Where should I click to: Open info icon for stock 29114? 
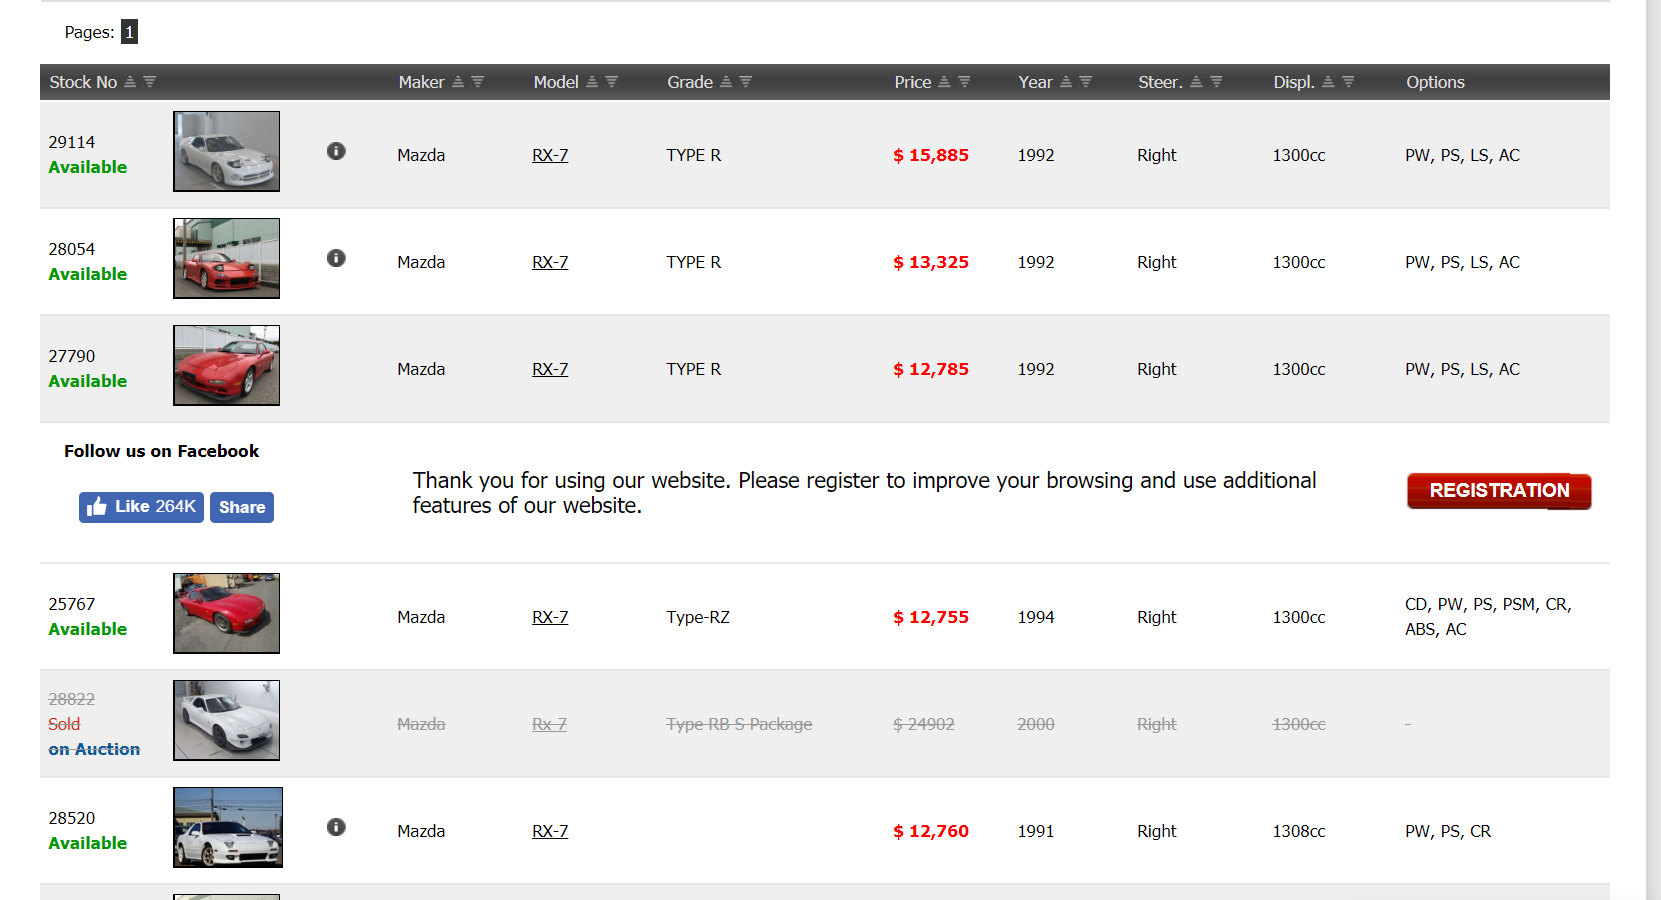tap(336, 151)
